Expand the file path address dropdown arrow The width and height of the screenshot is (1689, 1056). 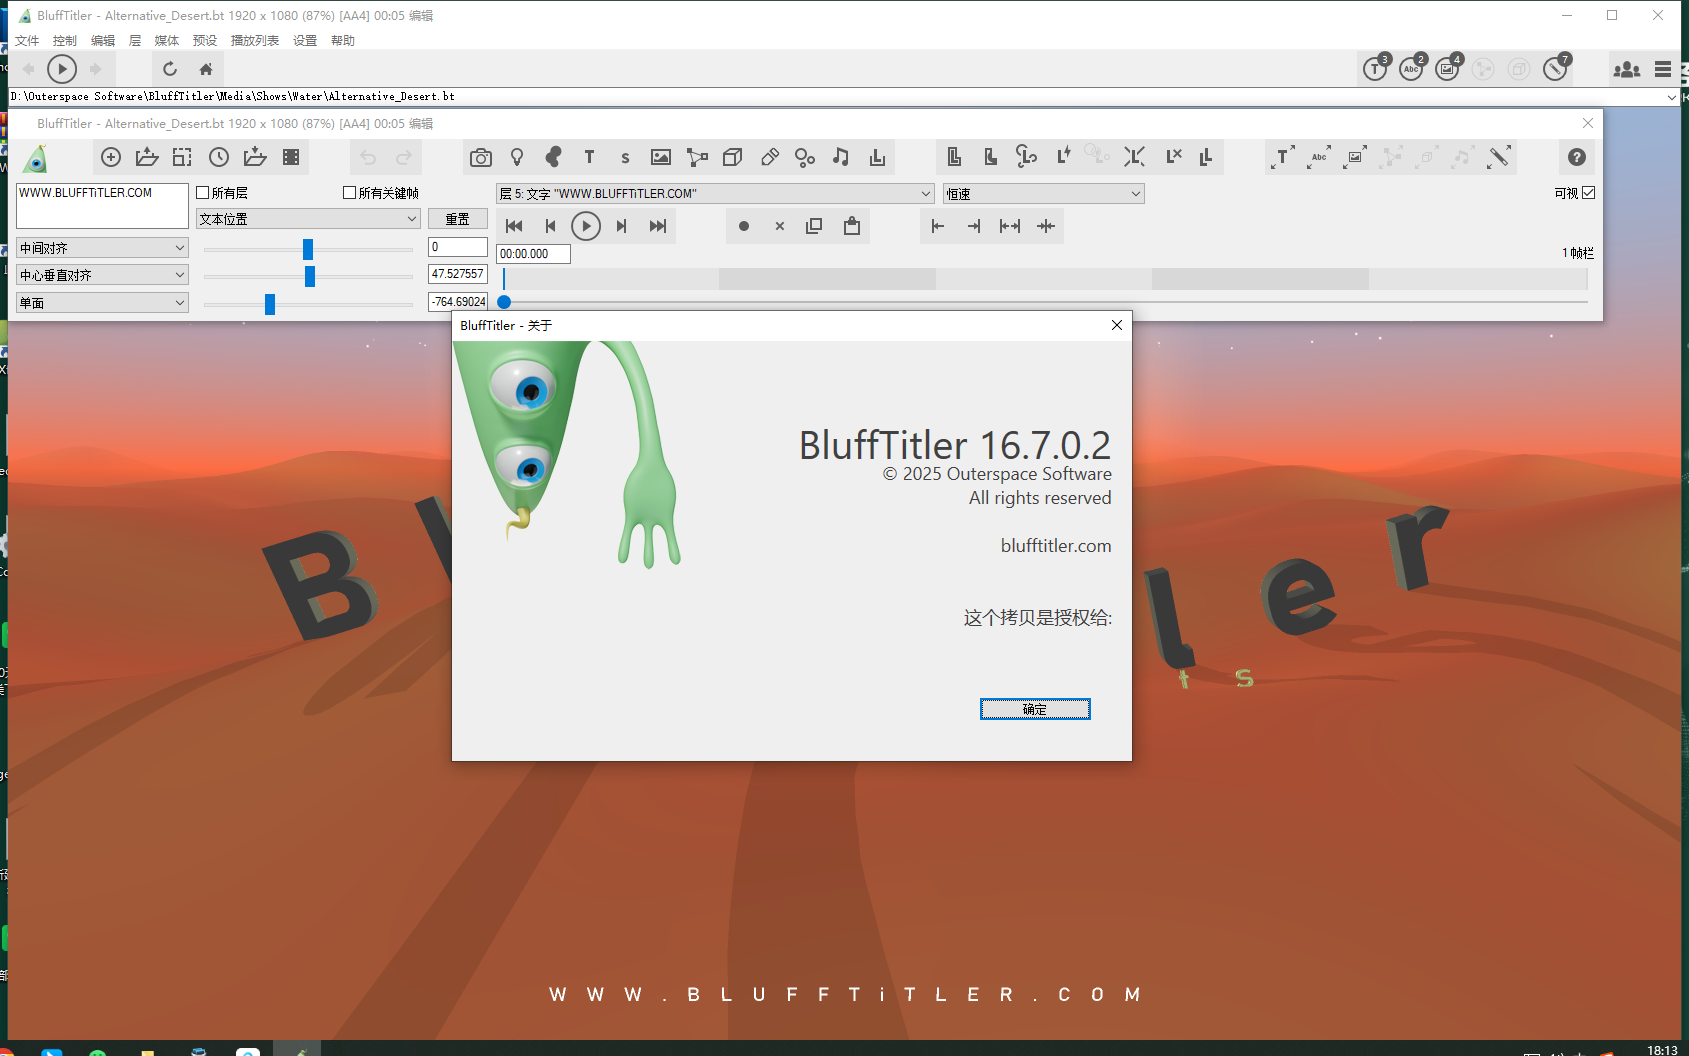(x=1672, y=97)
